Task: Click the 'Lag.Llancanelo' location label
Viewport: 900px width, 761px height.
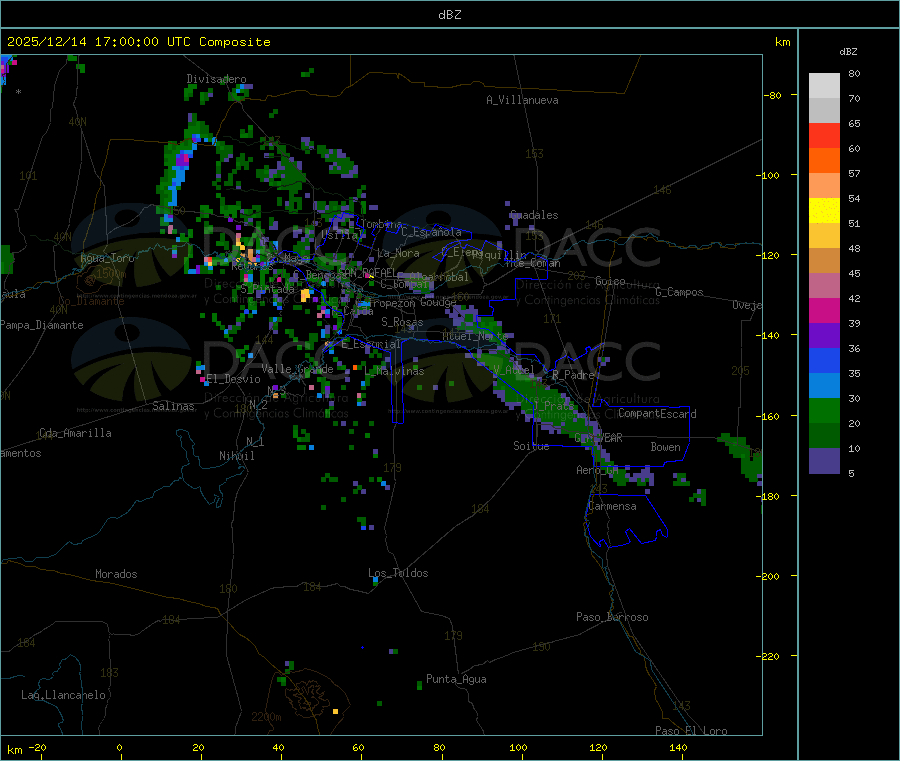Action: click(63, 695)
